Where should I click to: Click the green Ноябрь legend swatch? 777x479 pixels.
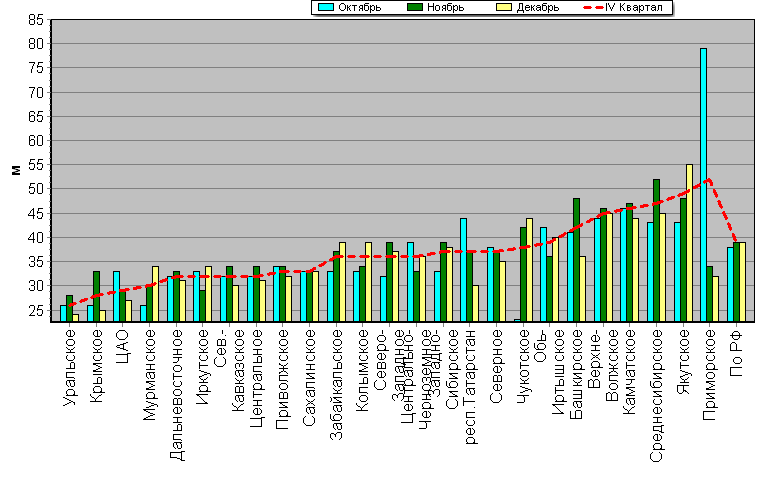click(x=414, y=7)
